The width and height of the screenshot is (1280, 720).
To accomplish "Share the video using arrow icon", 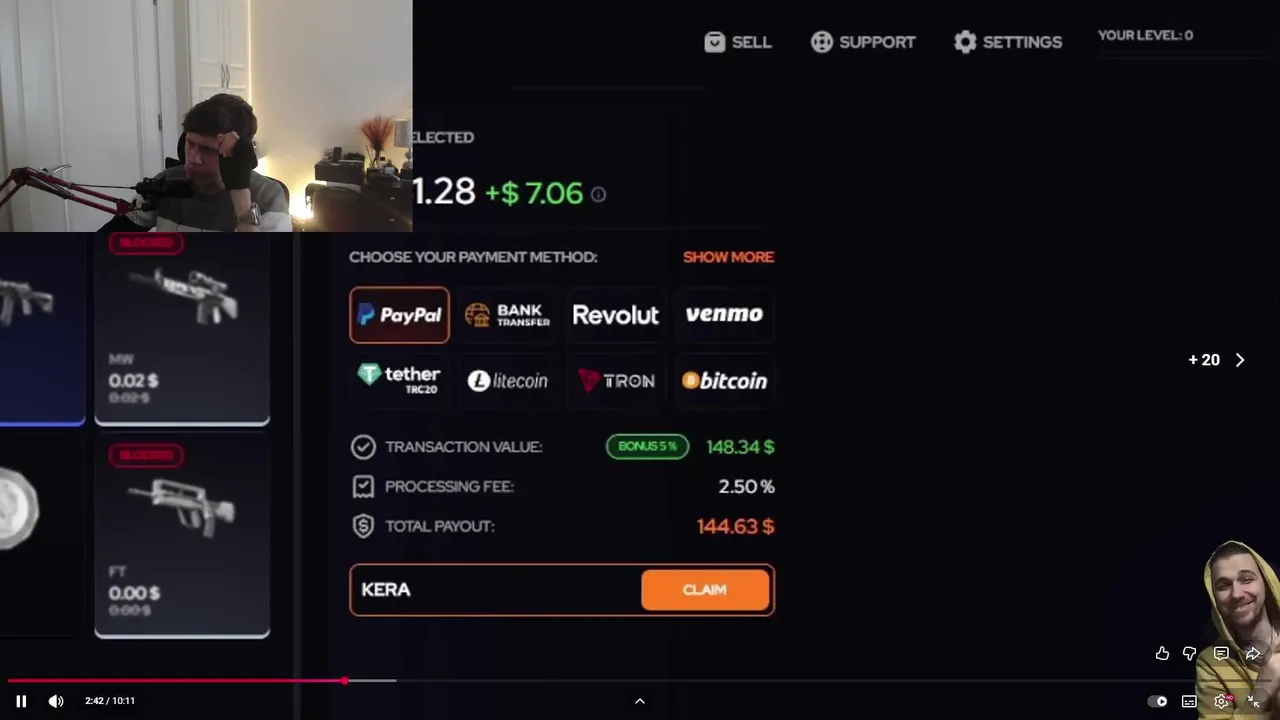I will pyautogui.click(x=1253, y=653).
